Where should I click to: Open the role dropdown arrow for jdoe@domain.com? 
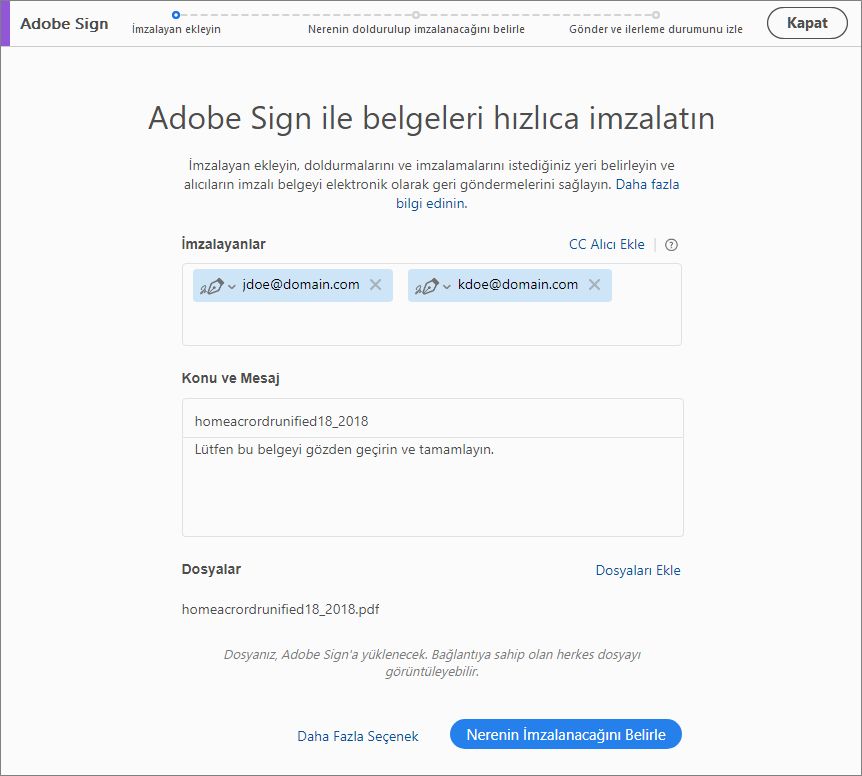(x=232, y=287)
